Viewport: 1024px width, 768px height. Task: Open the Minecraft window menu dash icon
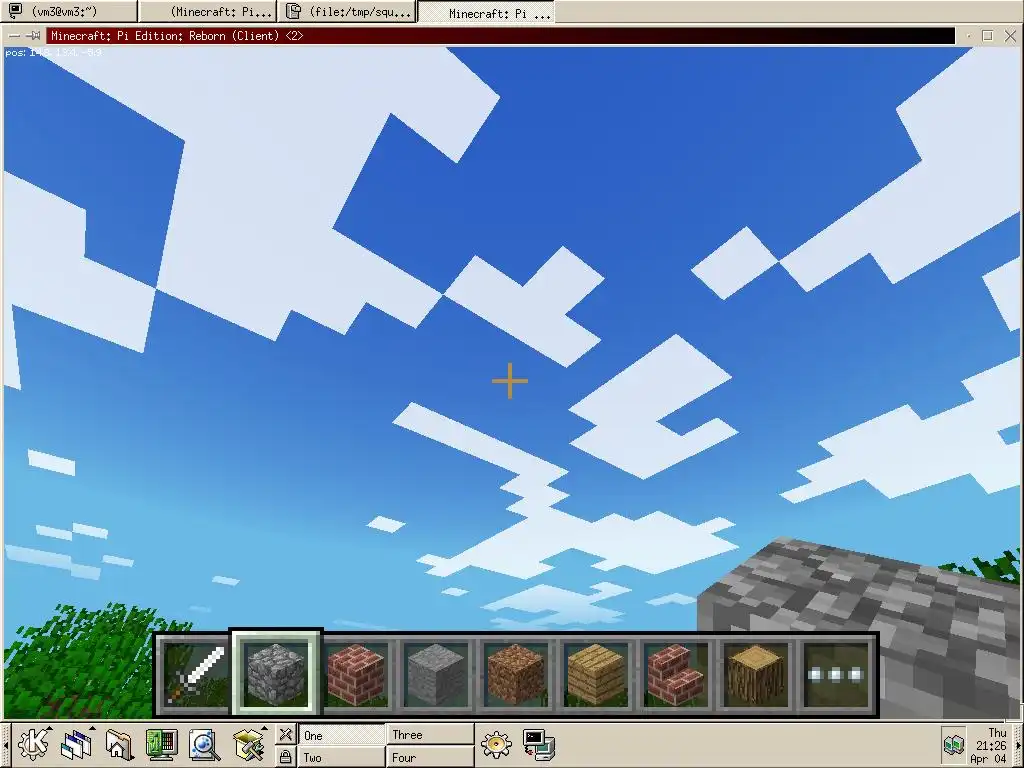click(14, 36)
